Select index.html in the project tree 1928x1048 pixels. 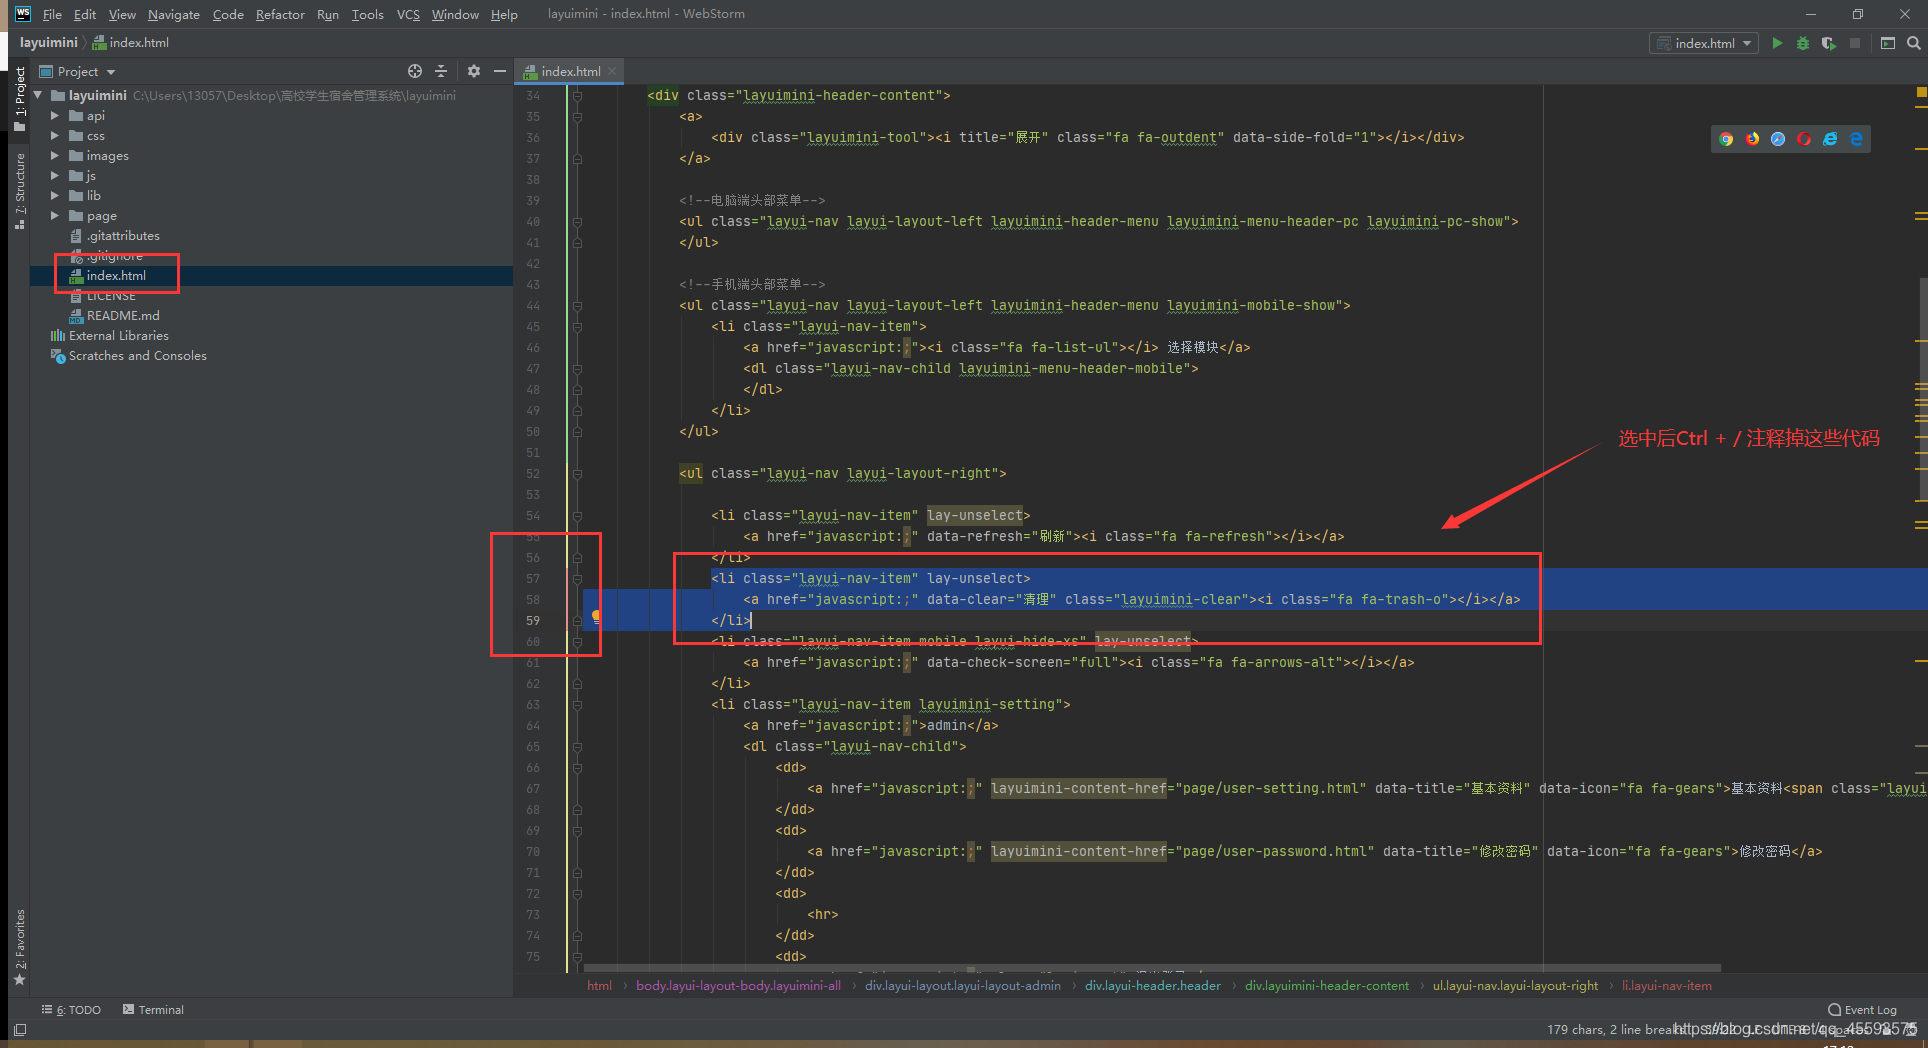[x=271, y=276]
